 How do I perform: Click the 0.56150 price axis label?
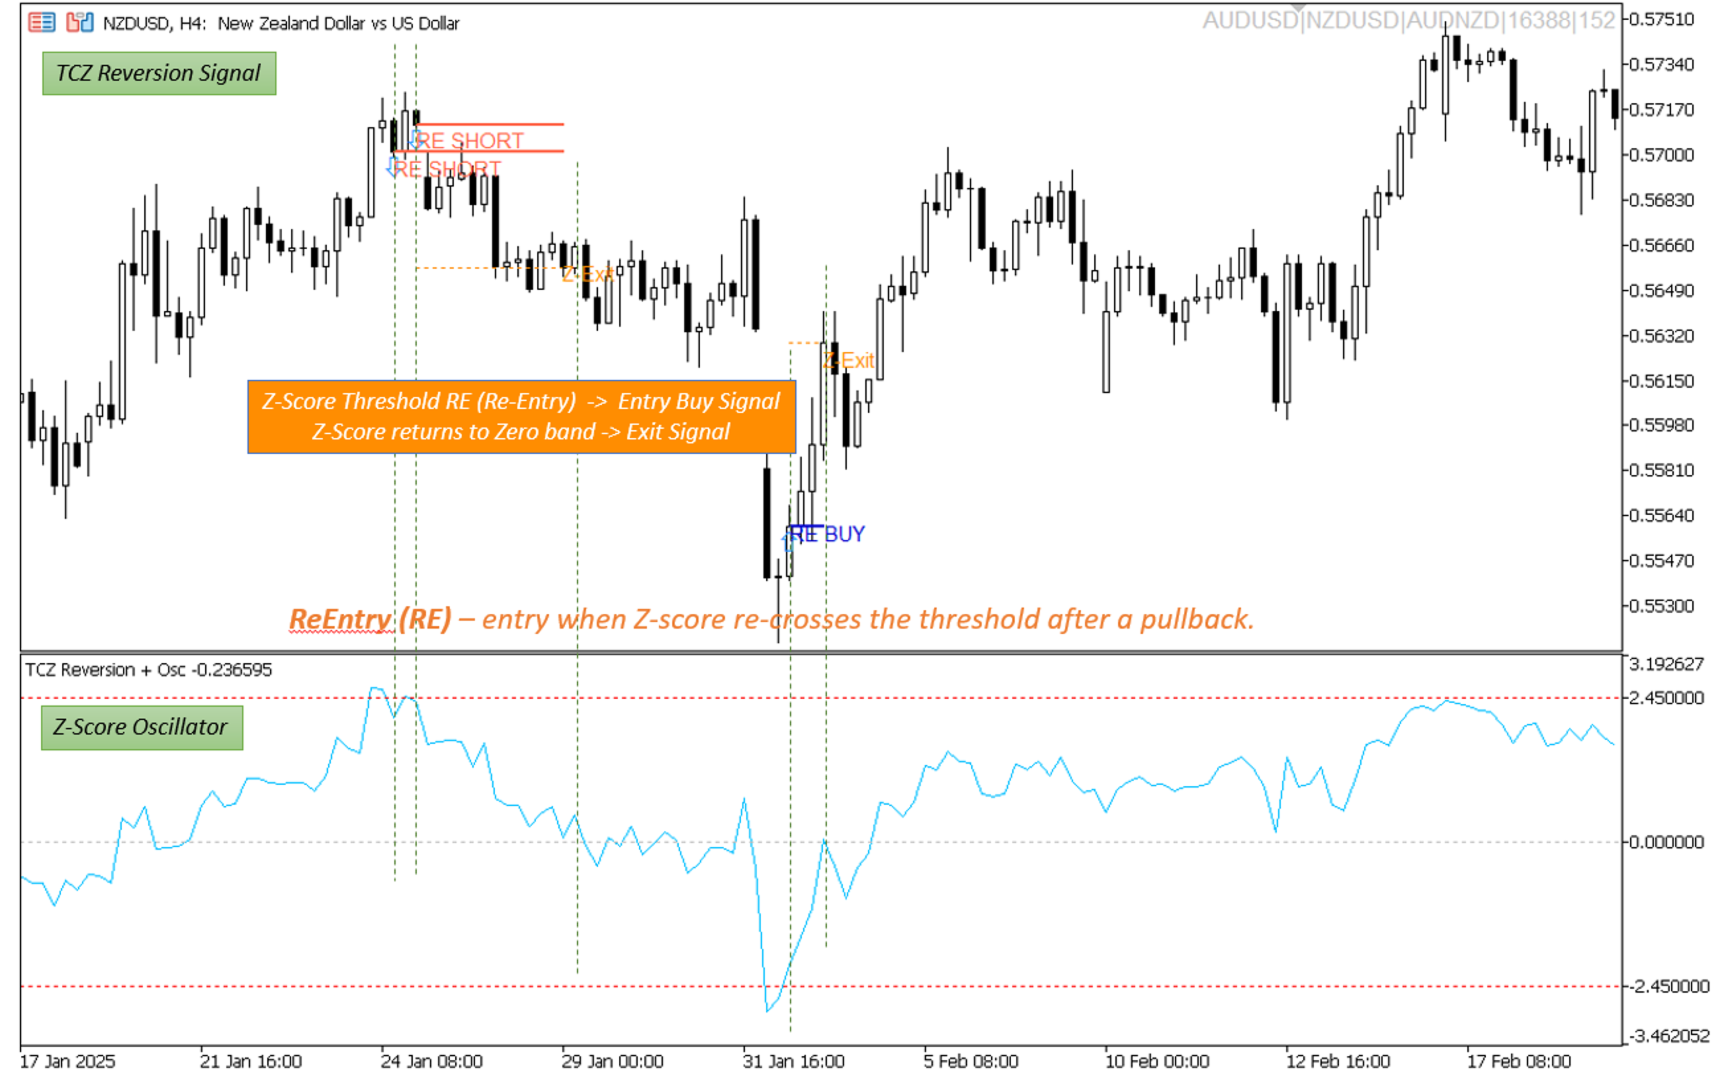click(x=1662, y=380)
